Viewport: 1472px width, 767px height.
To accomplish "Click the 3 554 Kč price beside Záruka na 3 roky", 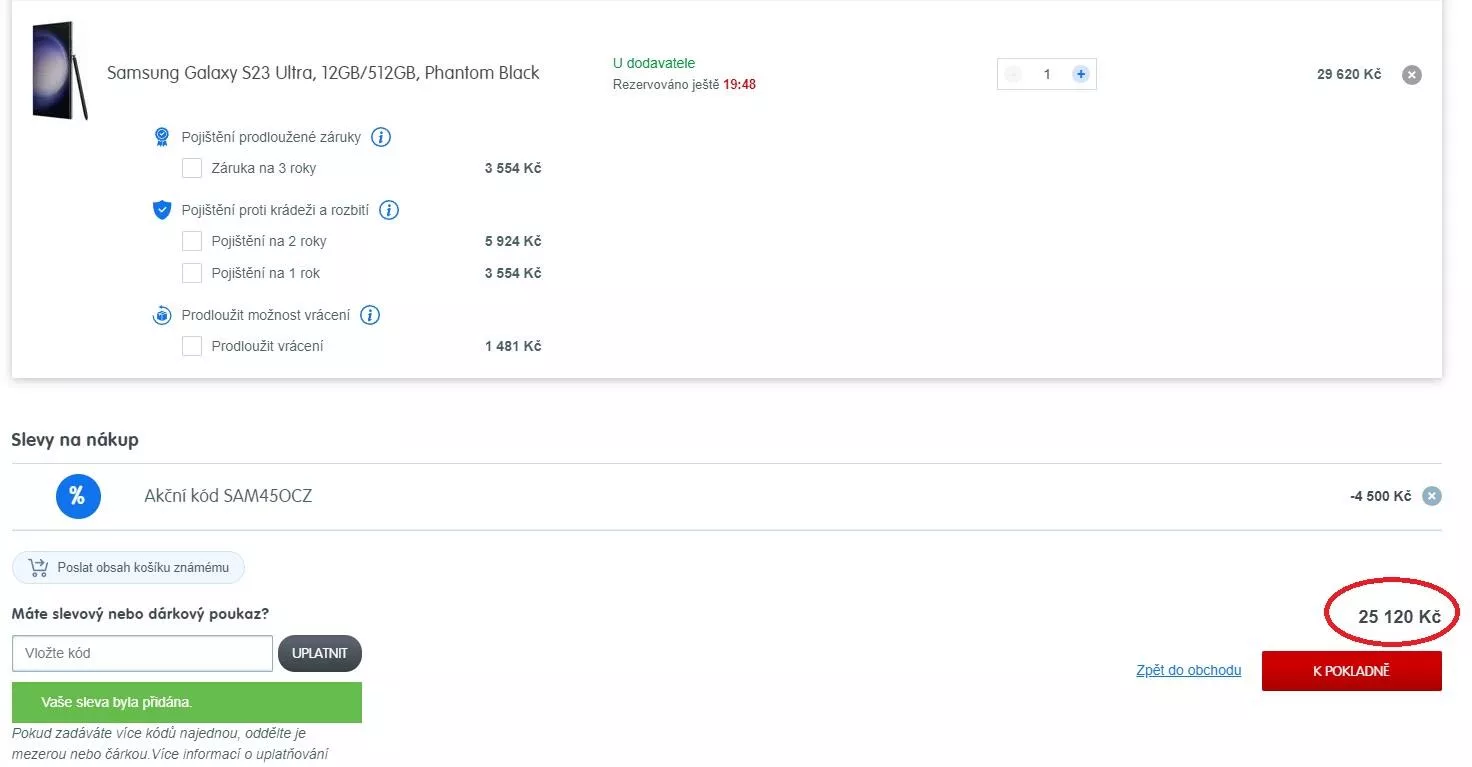I will (513, 168).
